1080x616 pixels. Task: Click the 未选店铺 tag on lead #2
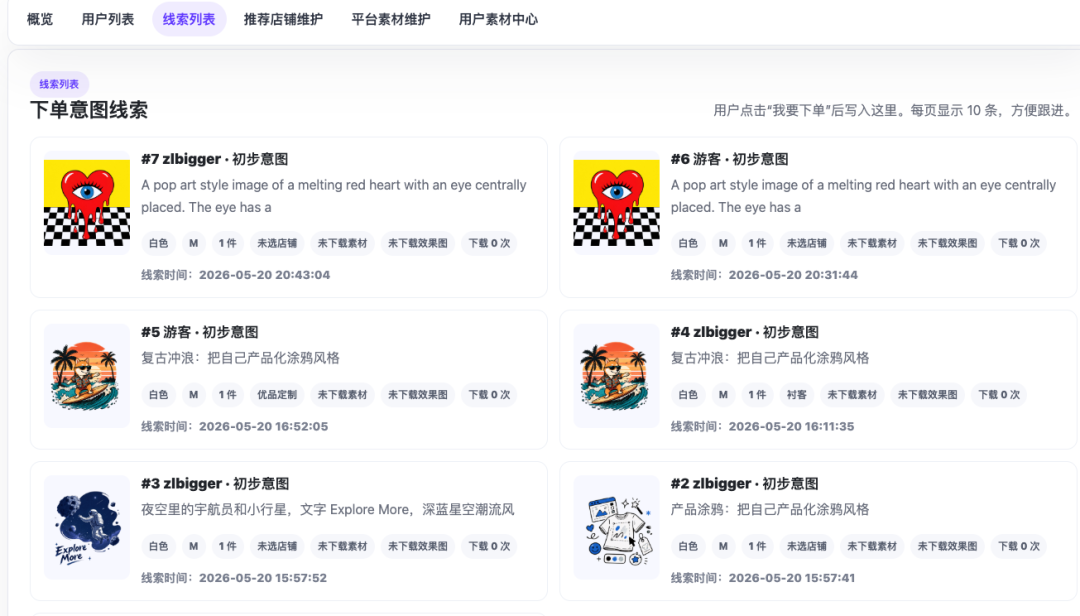coord(807,546)
